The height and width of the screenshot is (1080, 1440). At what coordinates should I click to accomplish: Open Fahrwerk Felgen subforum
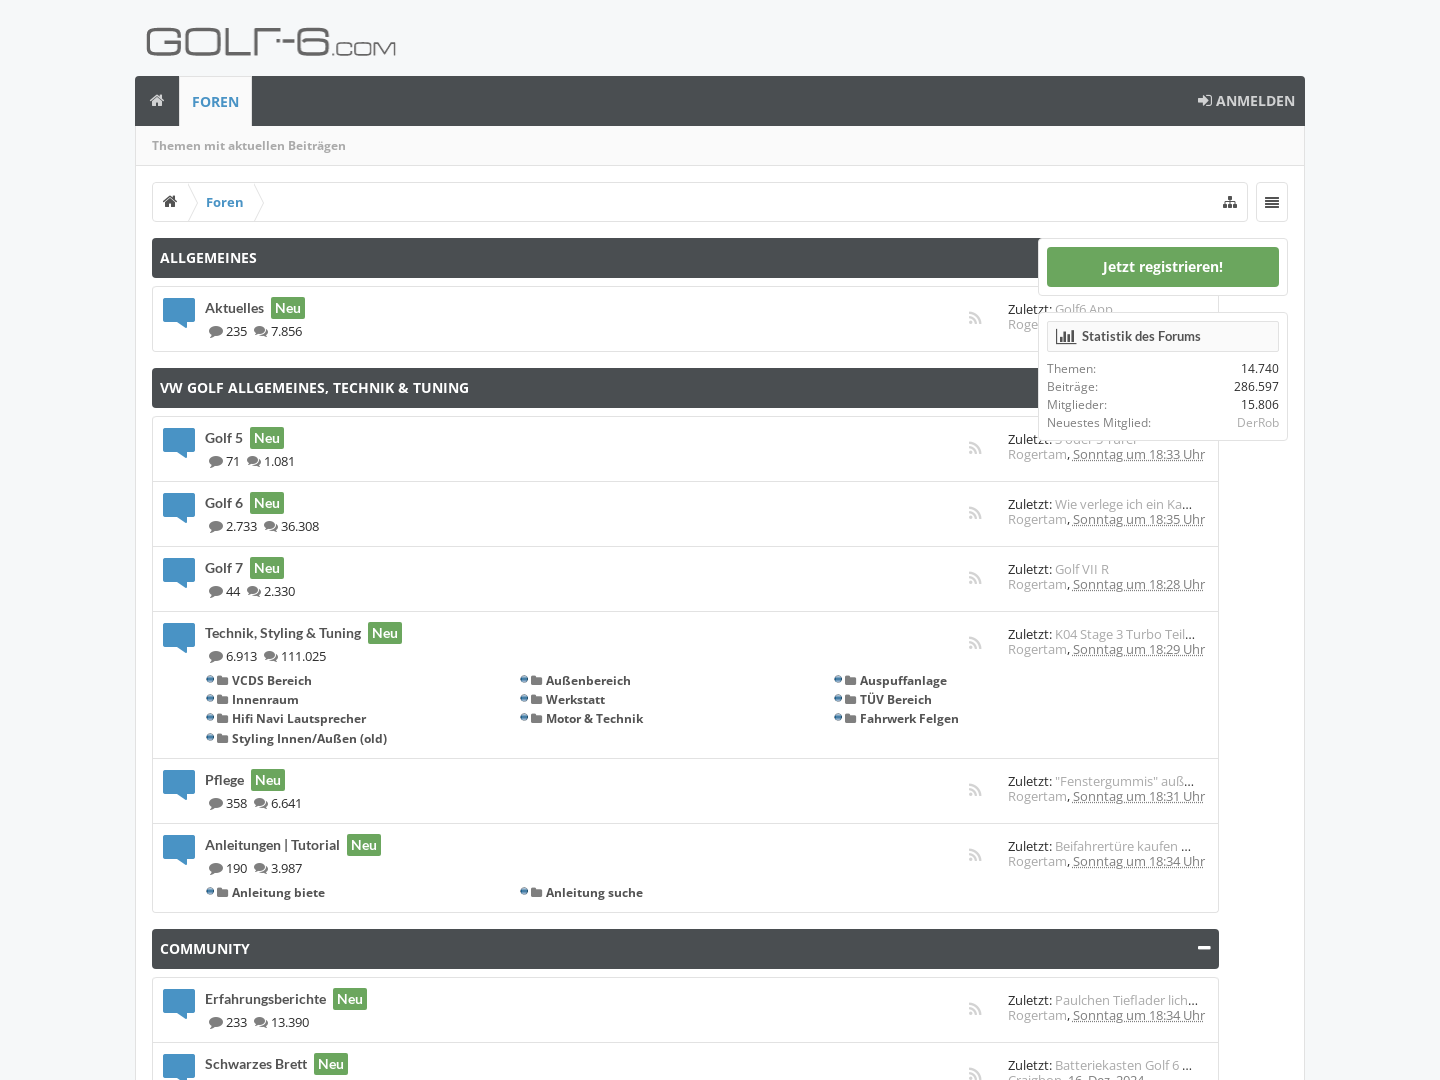(x=909, y=719)
